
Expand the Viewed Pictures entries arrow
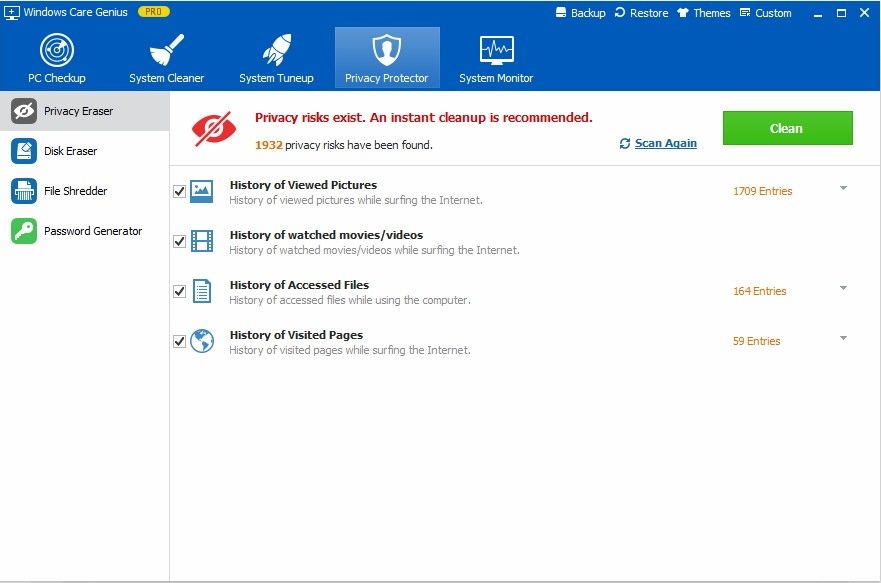click(843, 188)
